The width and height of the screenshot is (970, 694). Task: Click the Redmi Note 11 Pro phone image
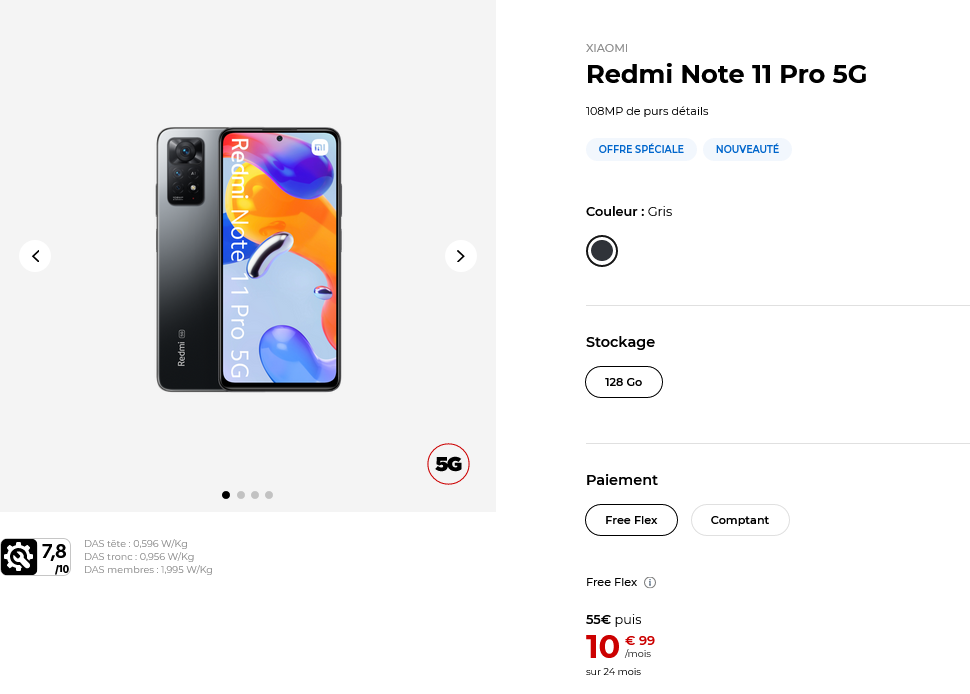point(249,259)
